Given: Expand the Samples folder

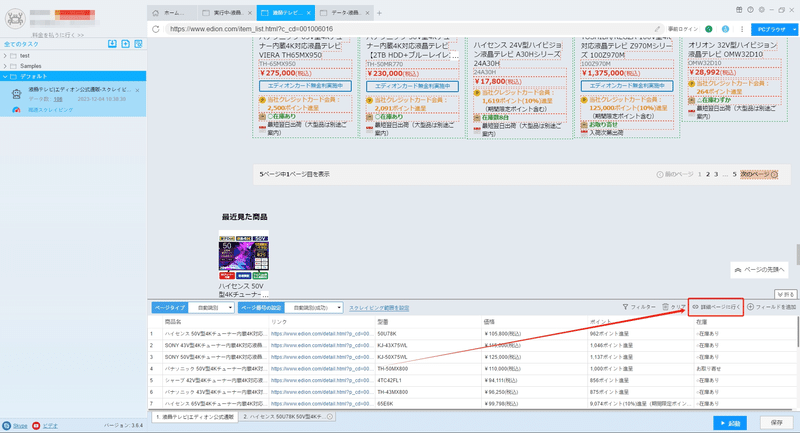Looking at the screenshot, I should point(5,66).
